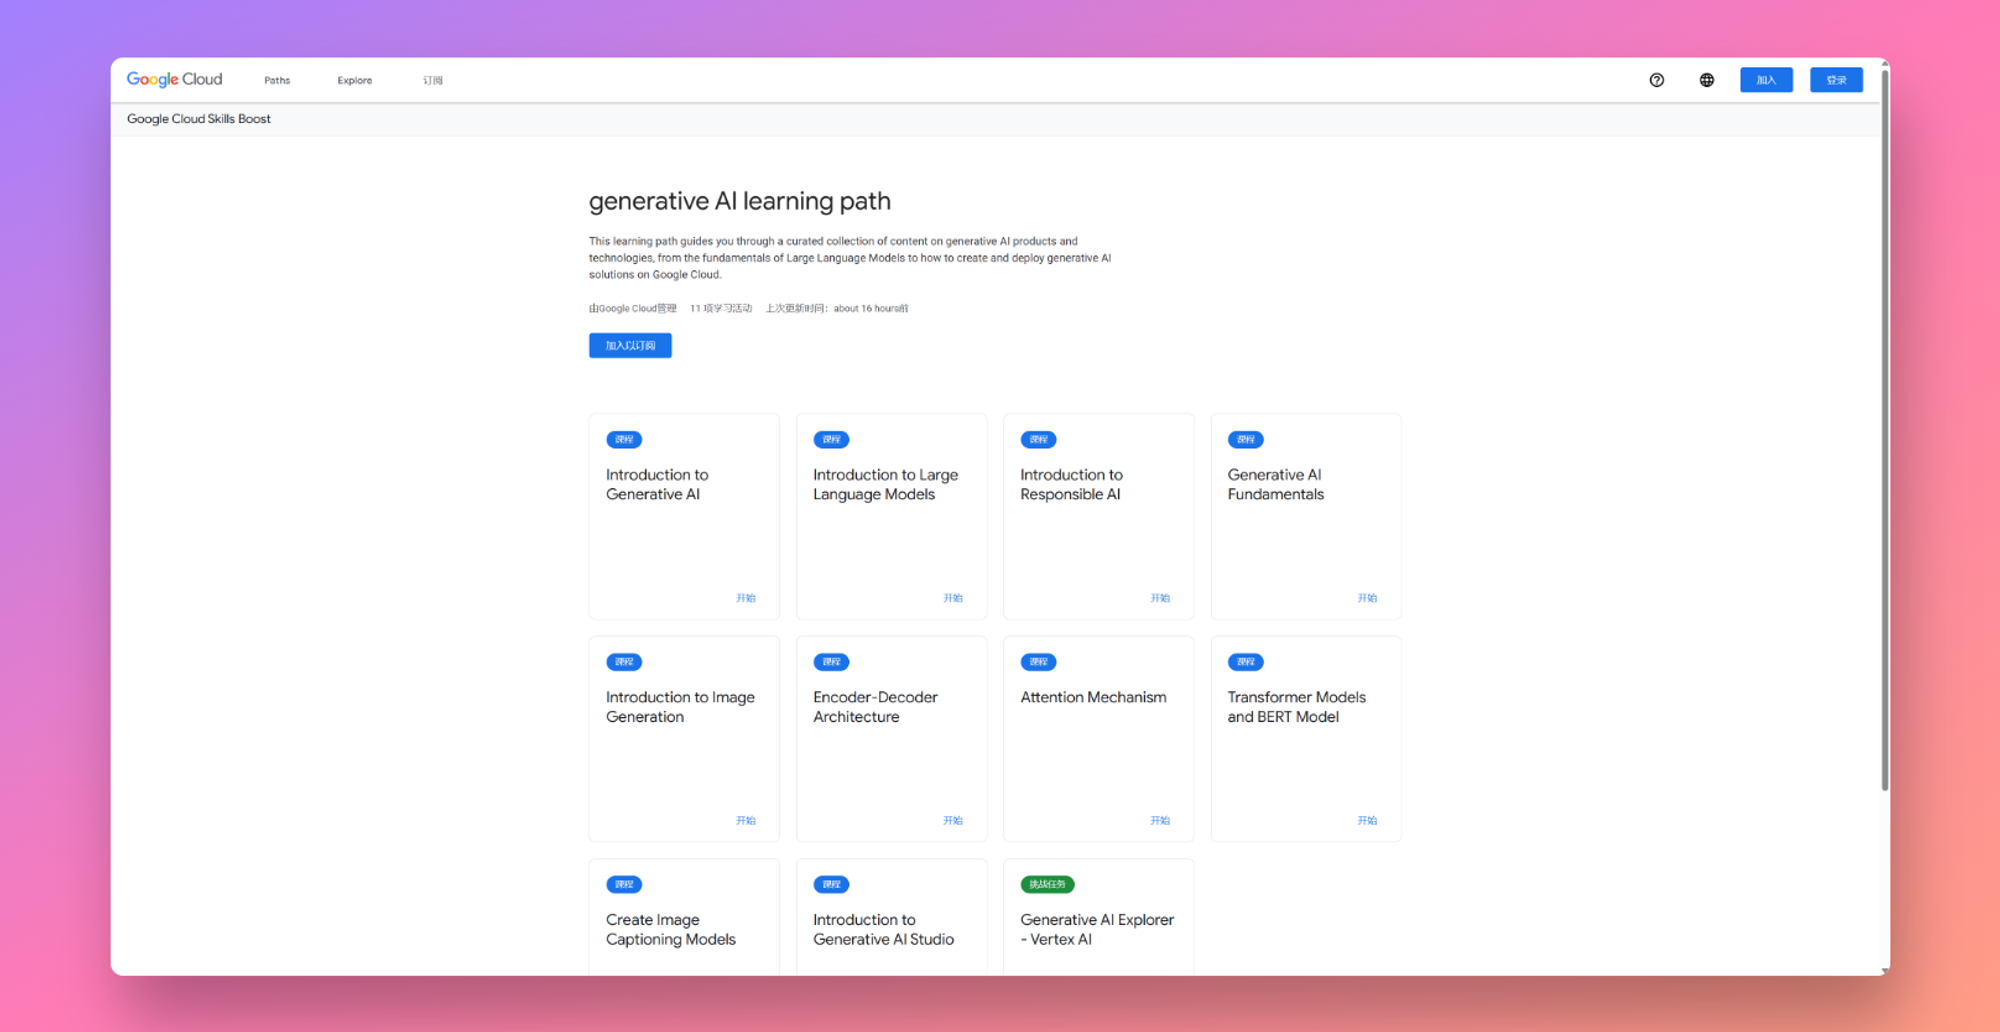
Task: Open the help question mark icon
Action: point(1656,80)
